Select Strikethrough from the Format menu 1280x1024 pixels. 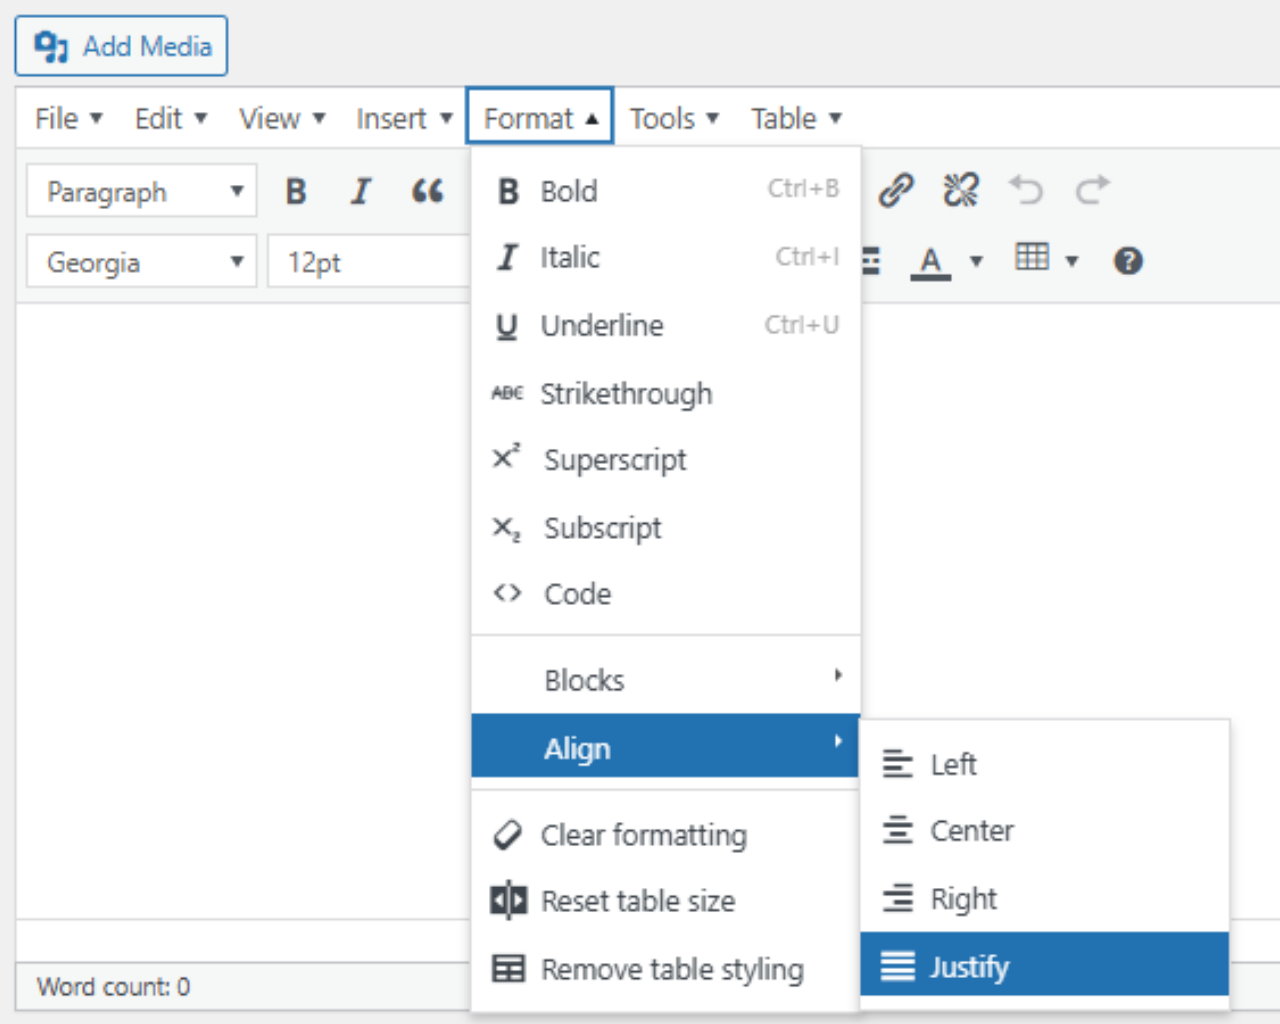(626, 393)
